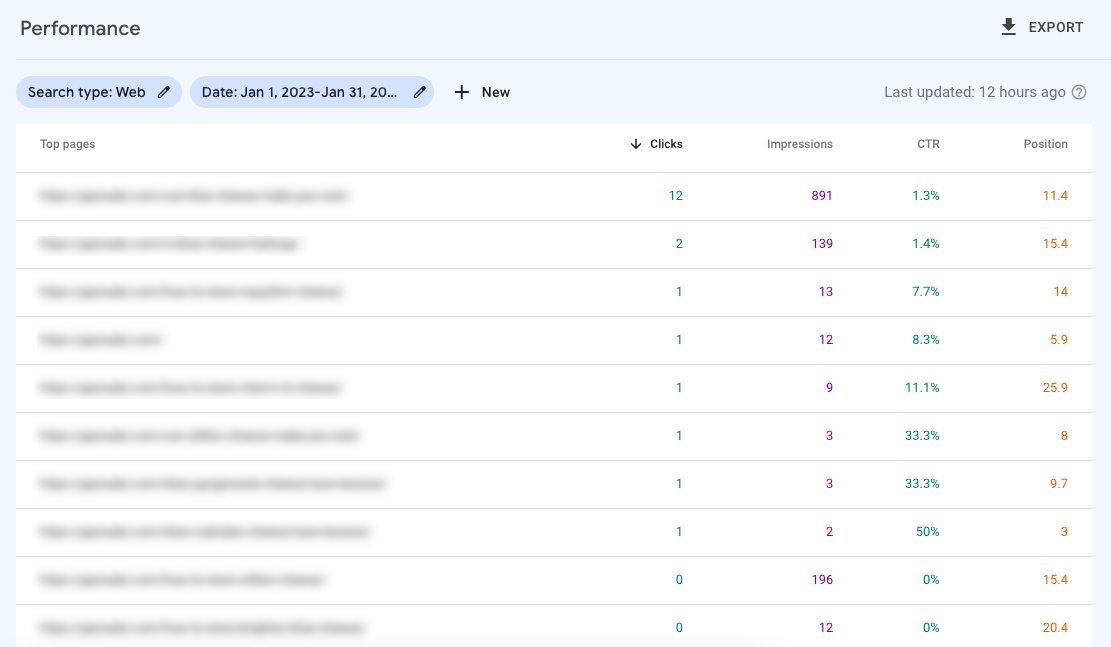Click the plus icon to add new filter
This screenshot has width=1111, height=647.
coord(461,92)
